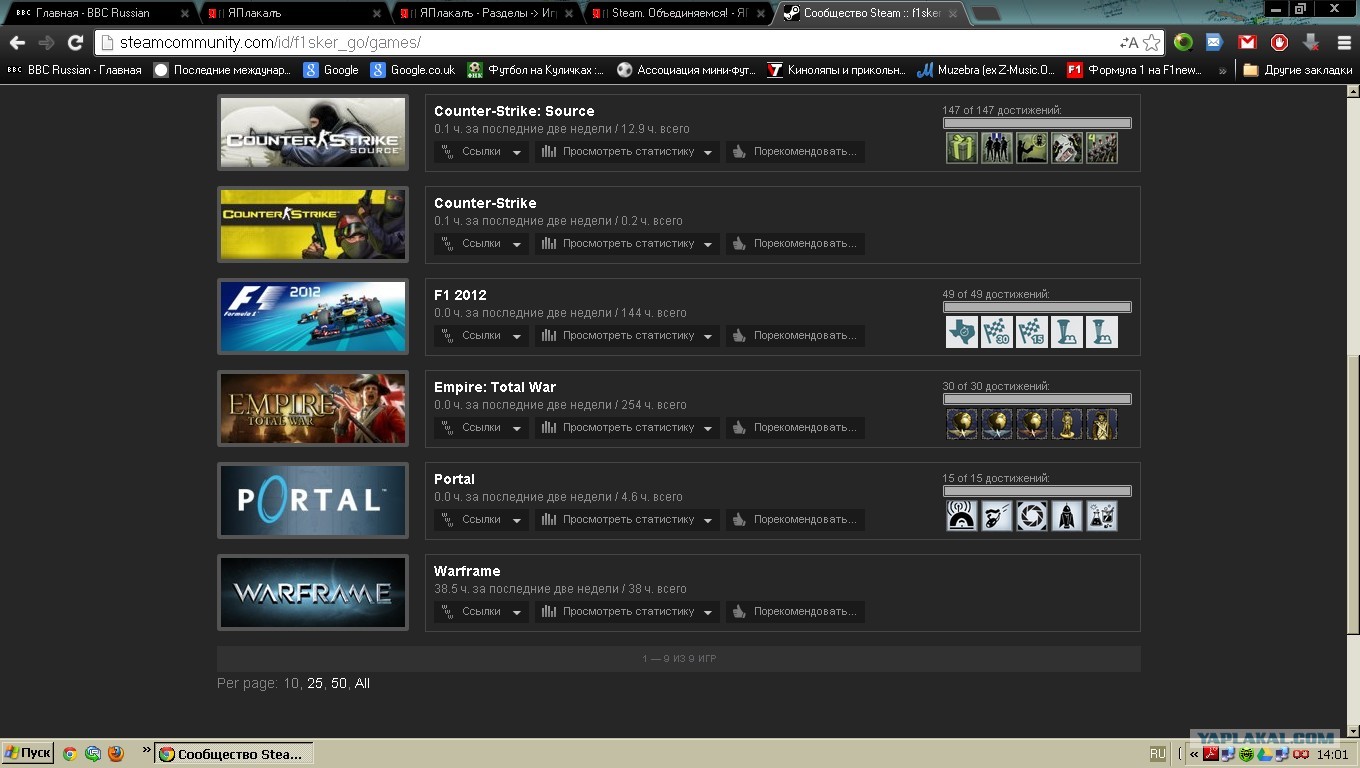Launch Chrome from the quick launch bar

tap(70, 754)
